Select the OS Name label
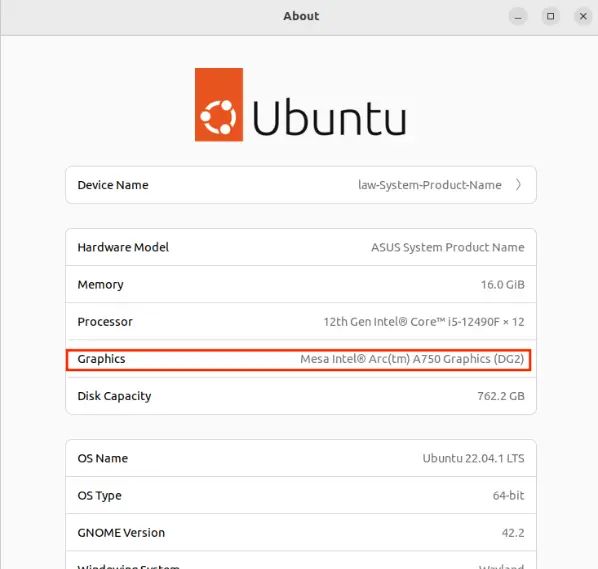Viewport: 598px width, 569px height. pyautogui.click(x=103, y=458)
